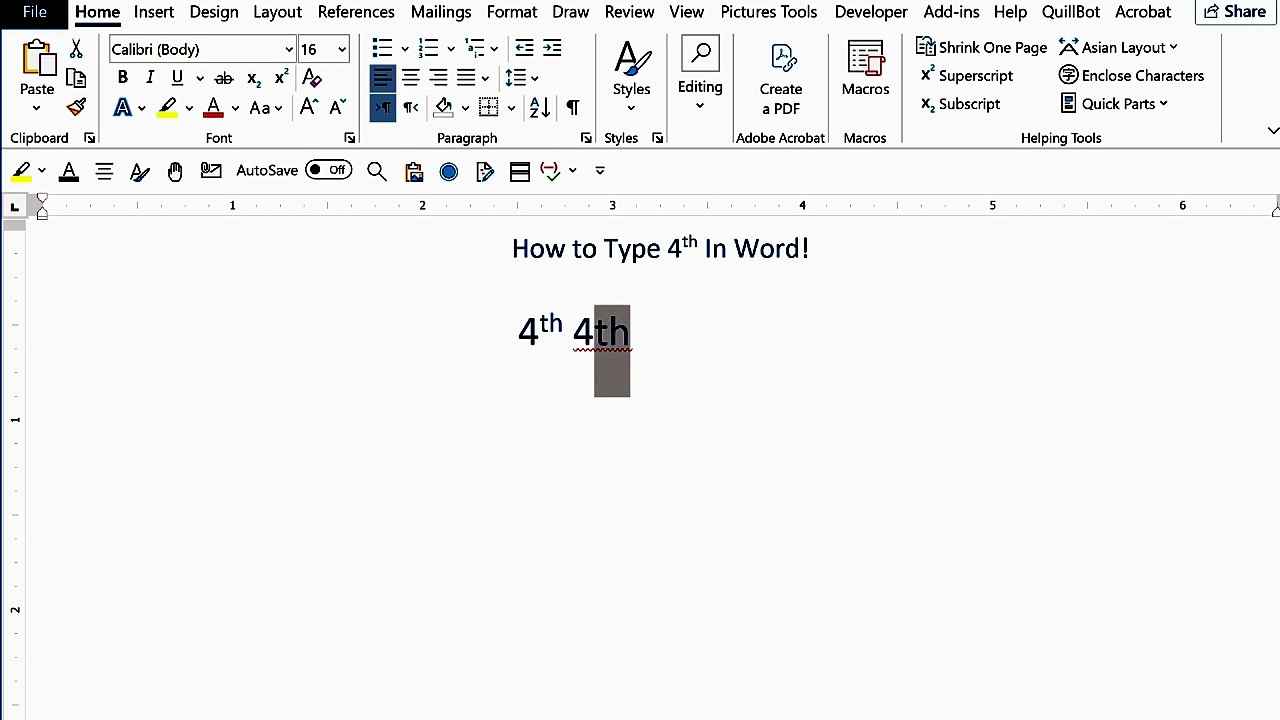Toggle Show/Hide paragraph marks
Image resolution: width=1280 pixels, height=720 pixels.
point(572,107)
